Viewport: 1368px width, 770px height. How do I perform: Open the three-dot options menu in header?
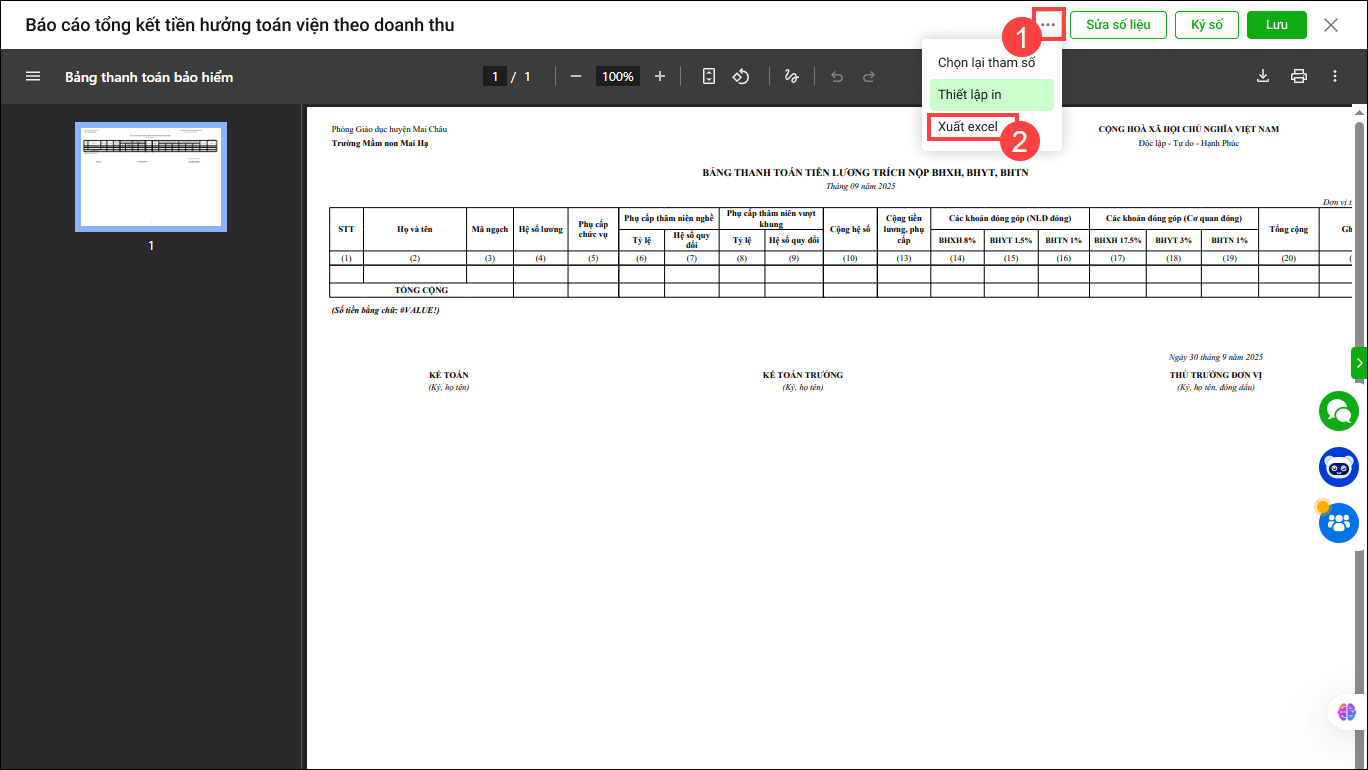pos(1048,25)
